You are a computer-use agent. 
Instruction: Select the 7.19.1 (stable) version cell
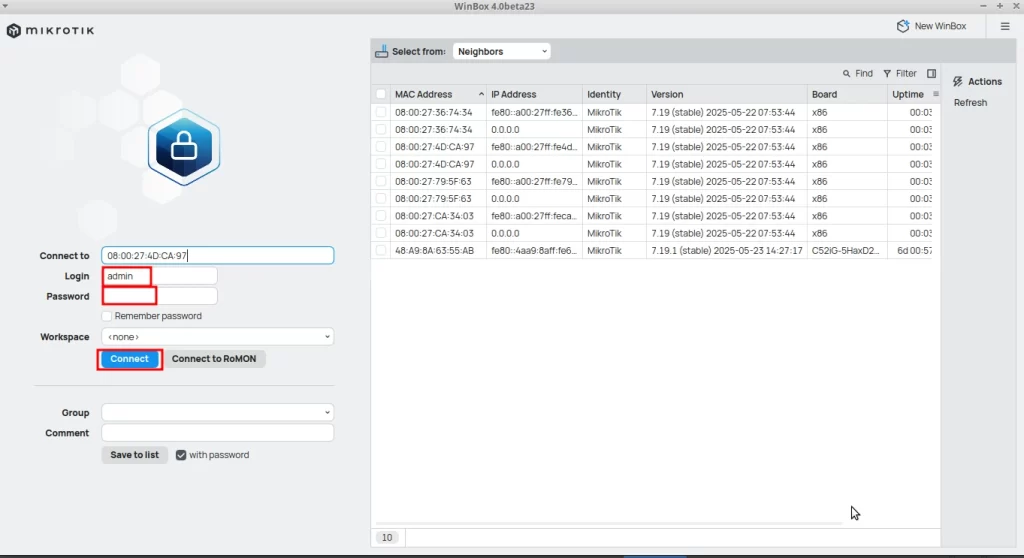[x=727, y=250]
